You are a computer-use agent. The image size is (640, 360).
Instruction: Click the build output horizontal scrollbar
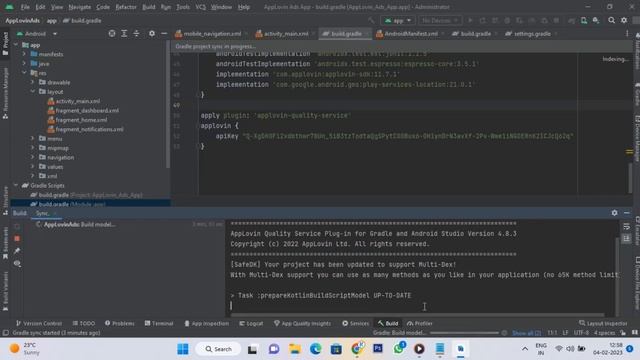[x=417, y=315]
